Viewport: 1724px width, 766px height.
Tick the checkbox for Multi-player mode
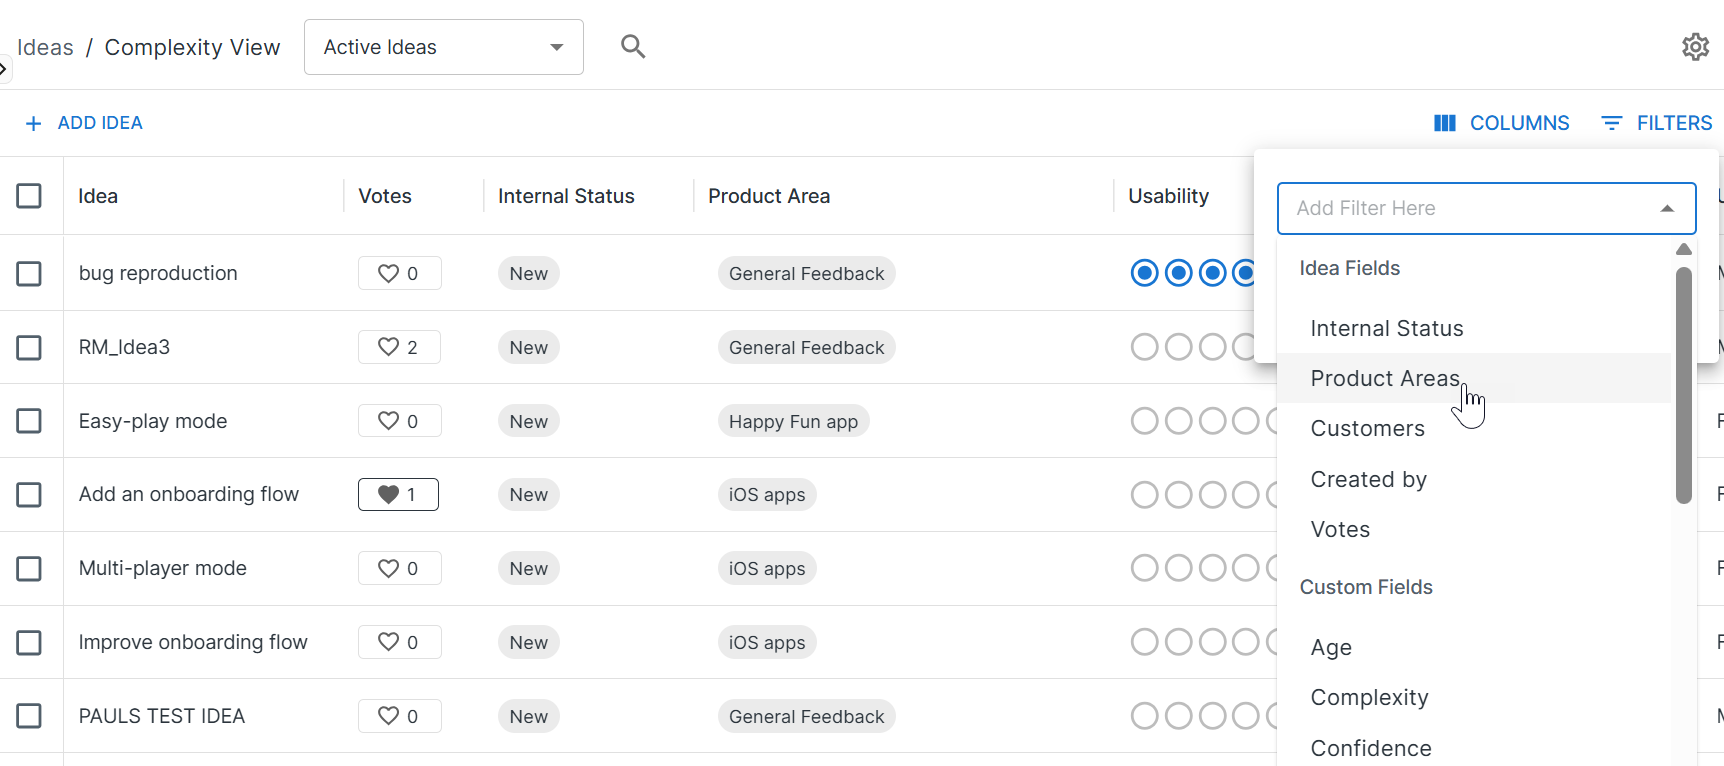pyautogui.click(x=29, y=568)
